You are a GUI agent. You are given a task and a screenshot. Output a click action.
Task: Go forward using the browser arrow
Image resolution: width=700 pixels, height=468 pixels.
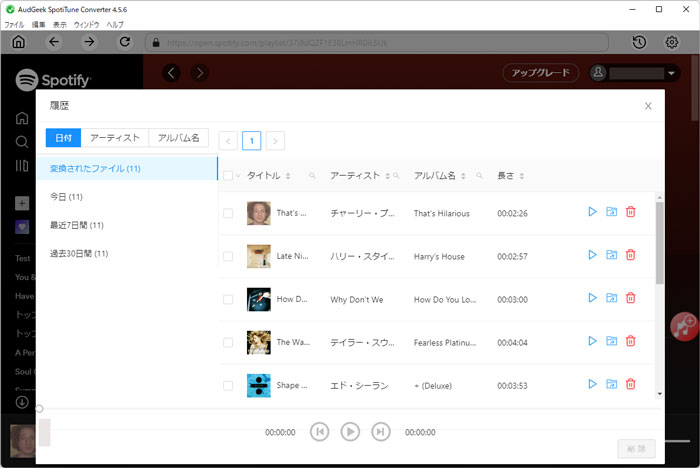(x=89, y=42)
